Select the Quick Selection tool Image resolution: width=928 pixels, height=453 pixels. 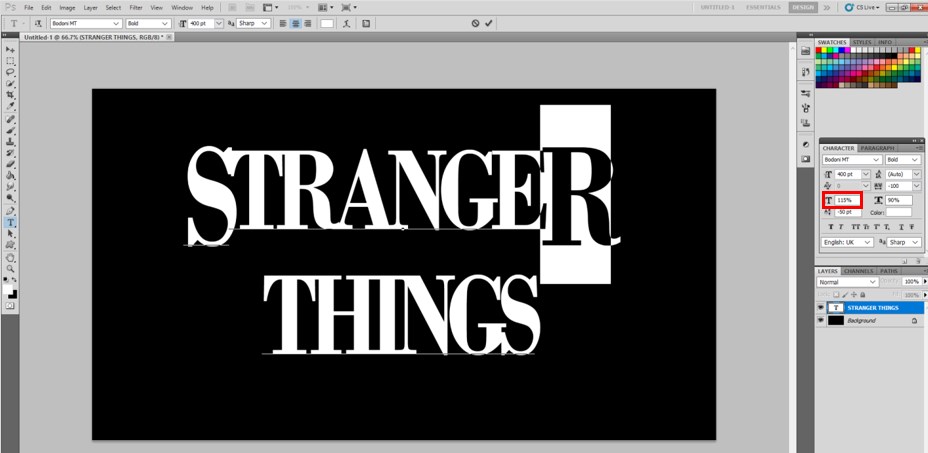(10, 83)
